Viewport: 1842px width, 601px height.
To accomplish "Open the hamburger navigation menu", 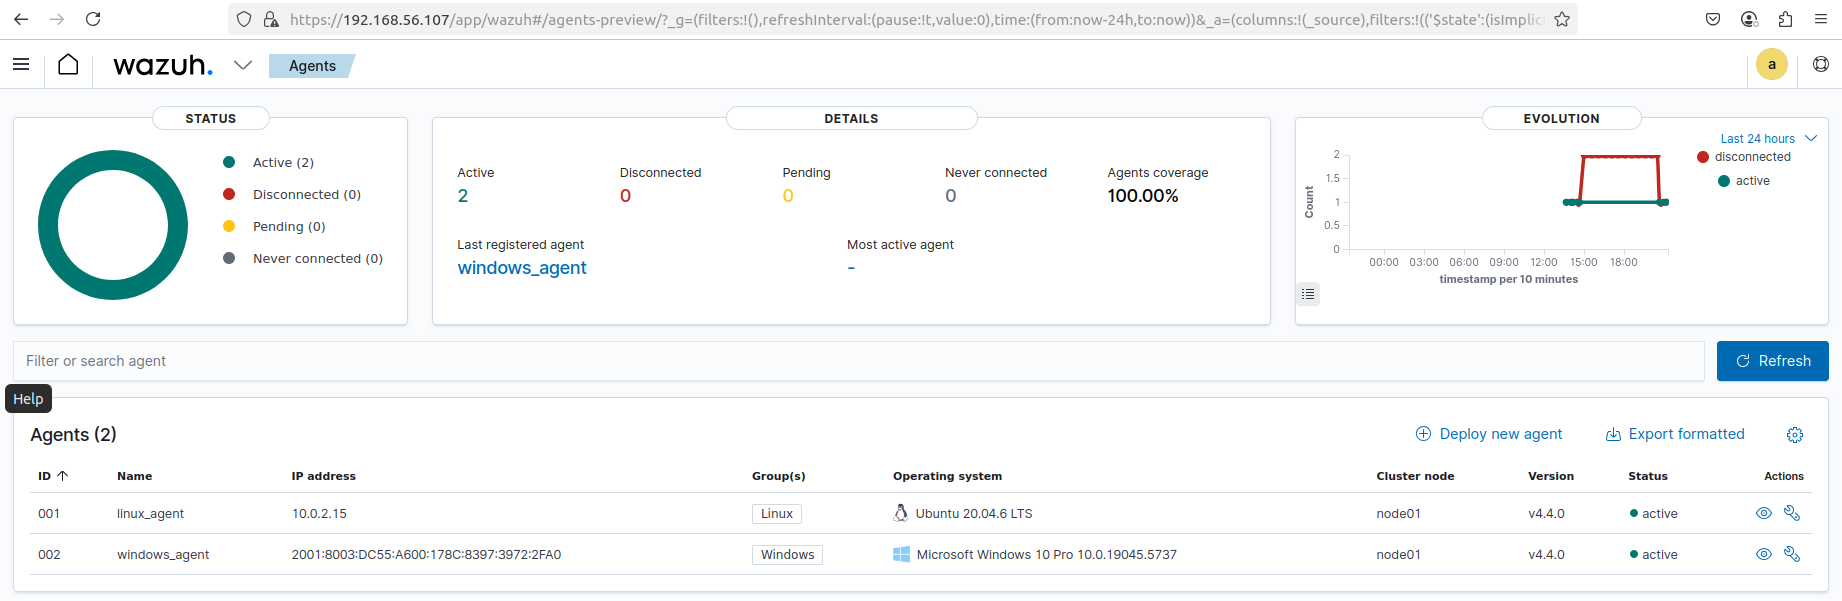I will click(21, 65).
